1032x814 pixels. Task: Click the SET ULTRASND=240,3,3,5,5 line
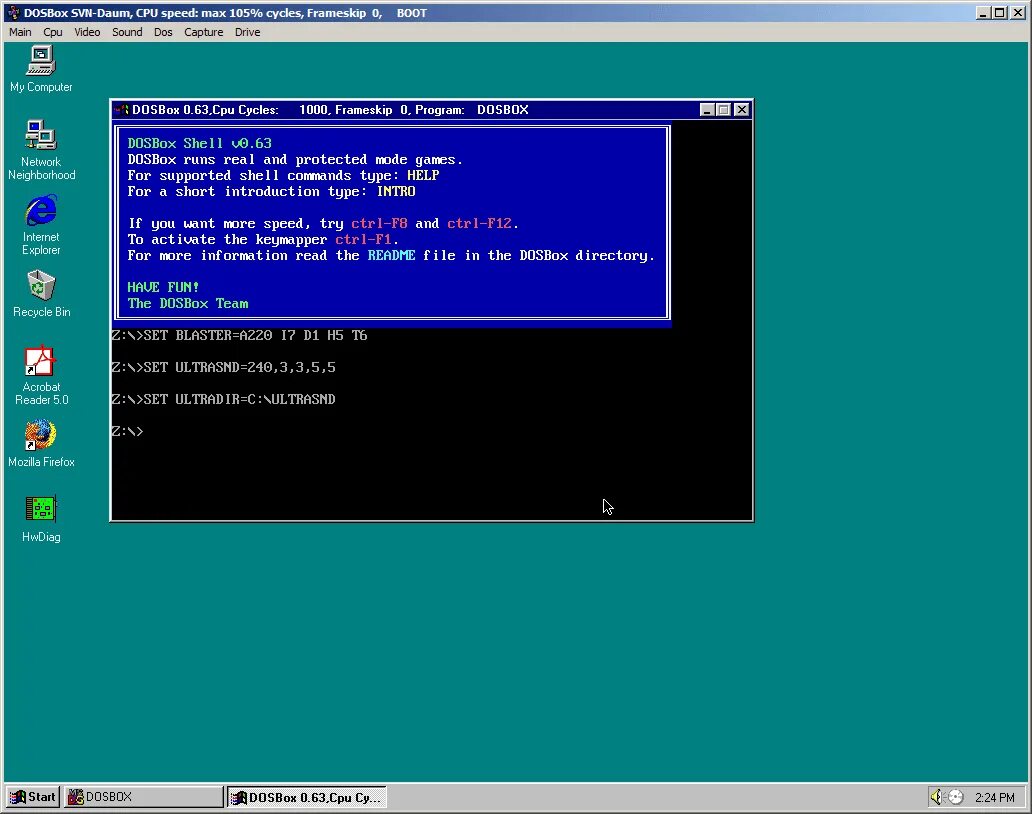[224, 367]
